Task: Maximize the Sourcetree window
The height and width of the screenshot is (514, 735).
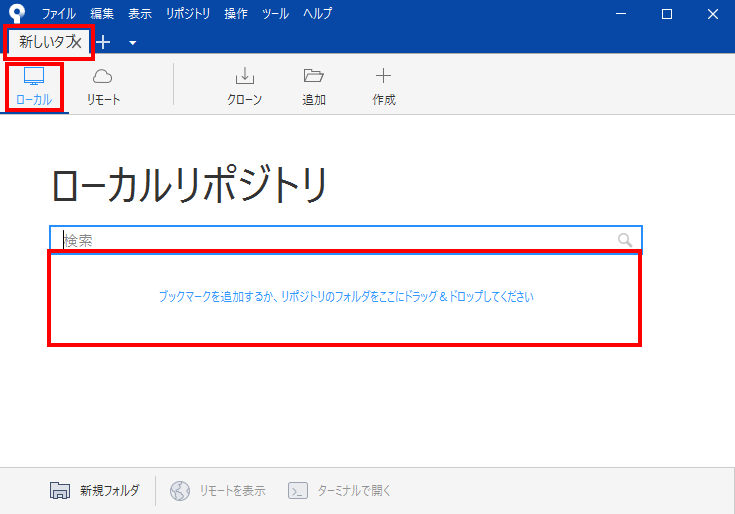Action: (x=667, y=14)
